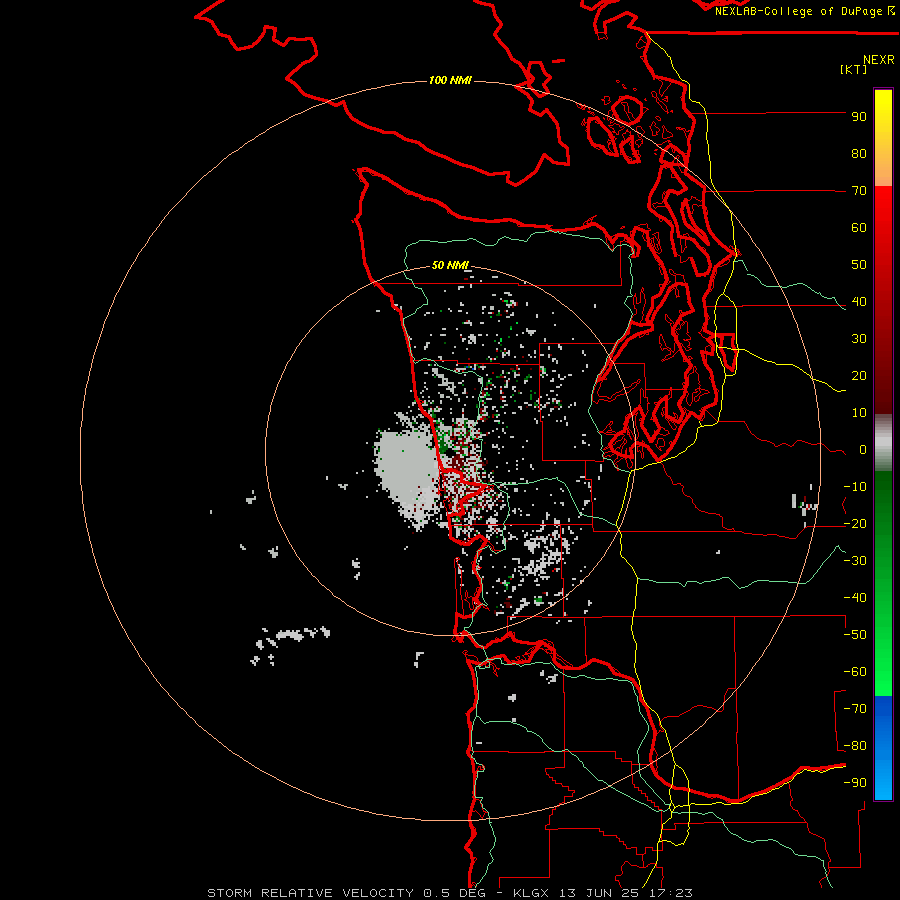
Task: Select the 30 value on velocity scale
Action: pos(859,339)
